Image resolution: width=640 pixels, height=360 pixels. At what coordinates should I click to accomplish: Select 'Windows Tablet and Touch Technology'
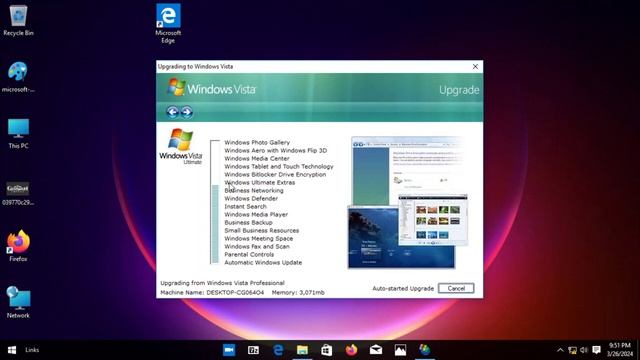click(279, 167)
